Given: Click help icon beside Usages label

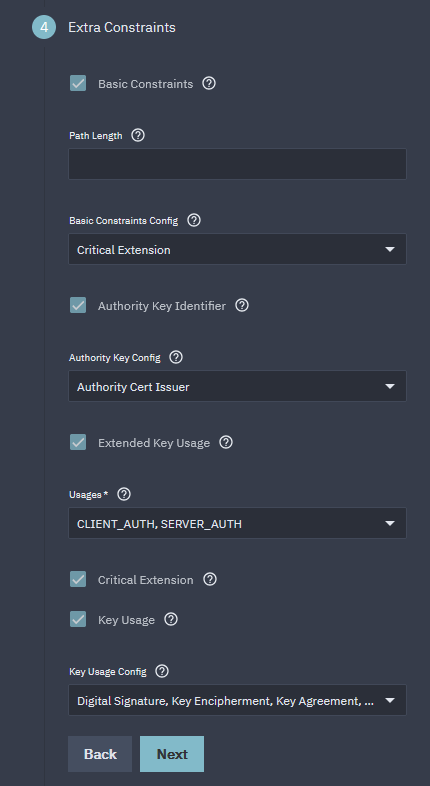Looking at the screenshot, I should [x=124, y=494].
